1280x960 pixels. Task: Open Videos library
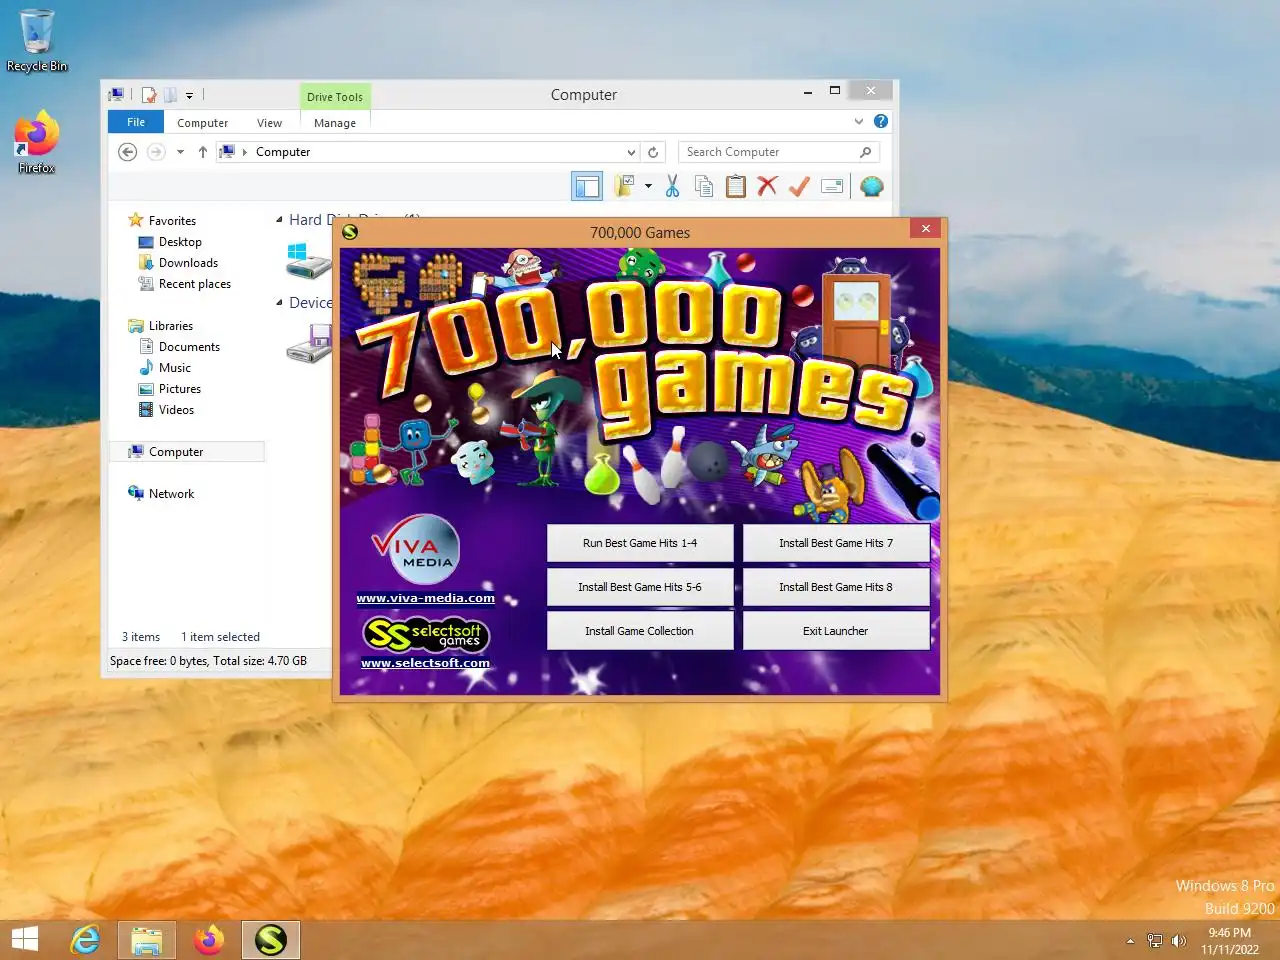point(176,410)
